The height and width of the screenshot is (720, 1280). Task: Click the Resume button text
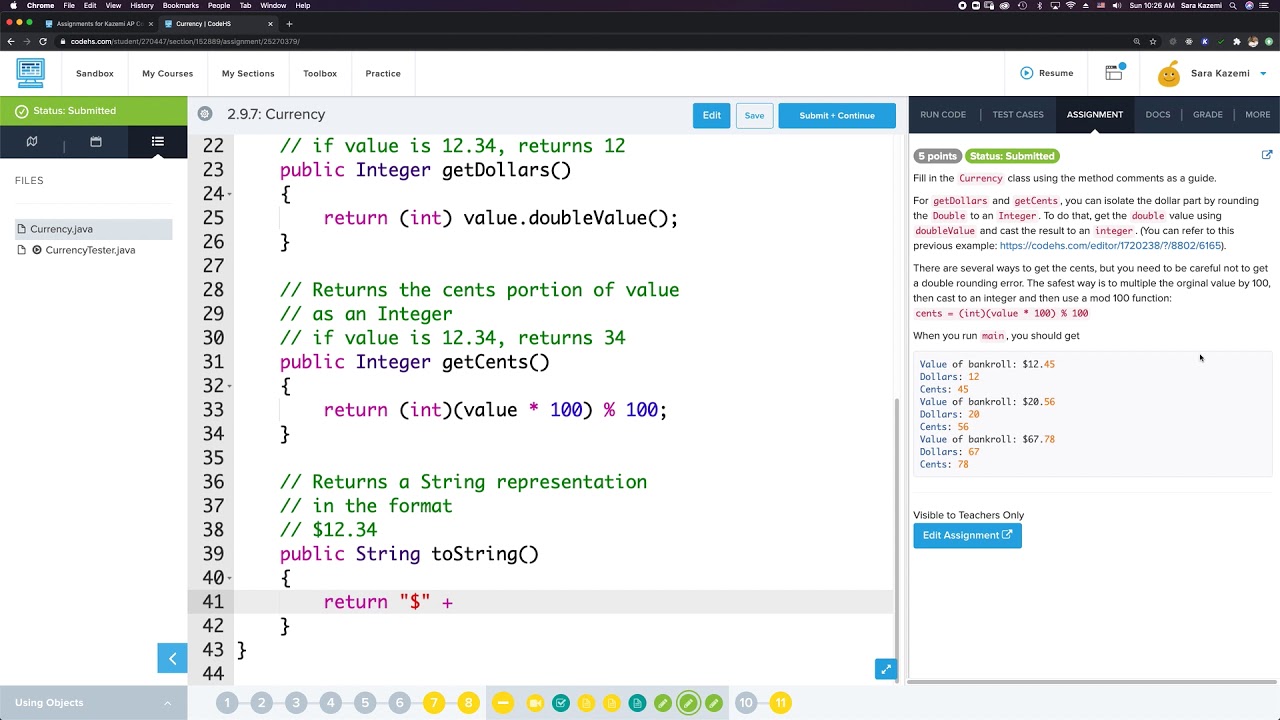coord(1056,73)
